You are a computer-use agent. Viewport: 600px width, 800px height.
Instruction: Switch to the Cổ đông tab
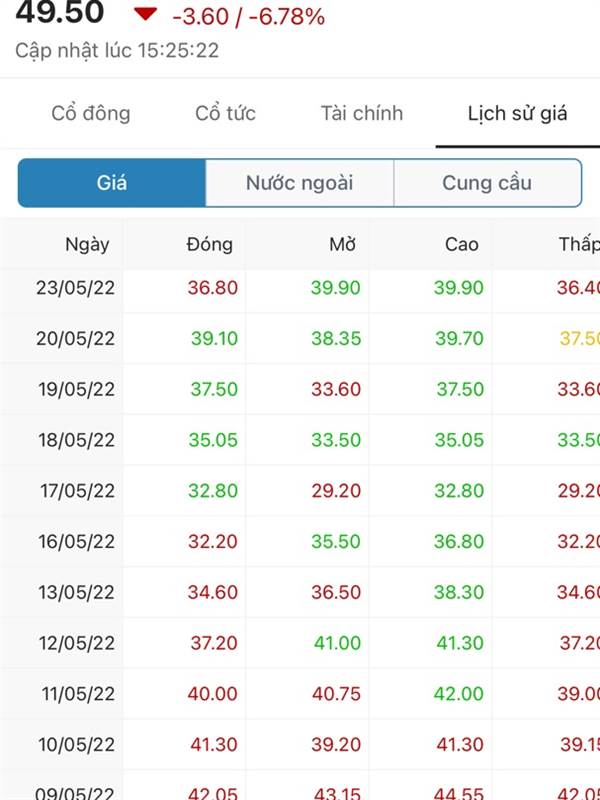click(x=91, y=113)
